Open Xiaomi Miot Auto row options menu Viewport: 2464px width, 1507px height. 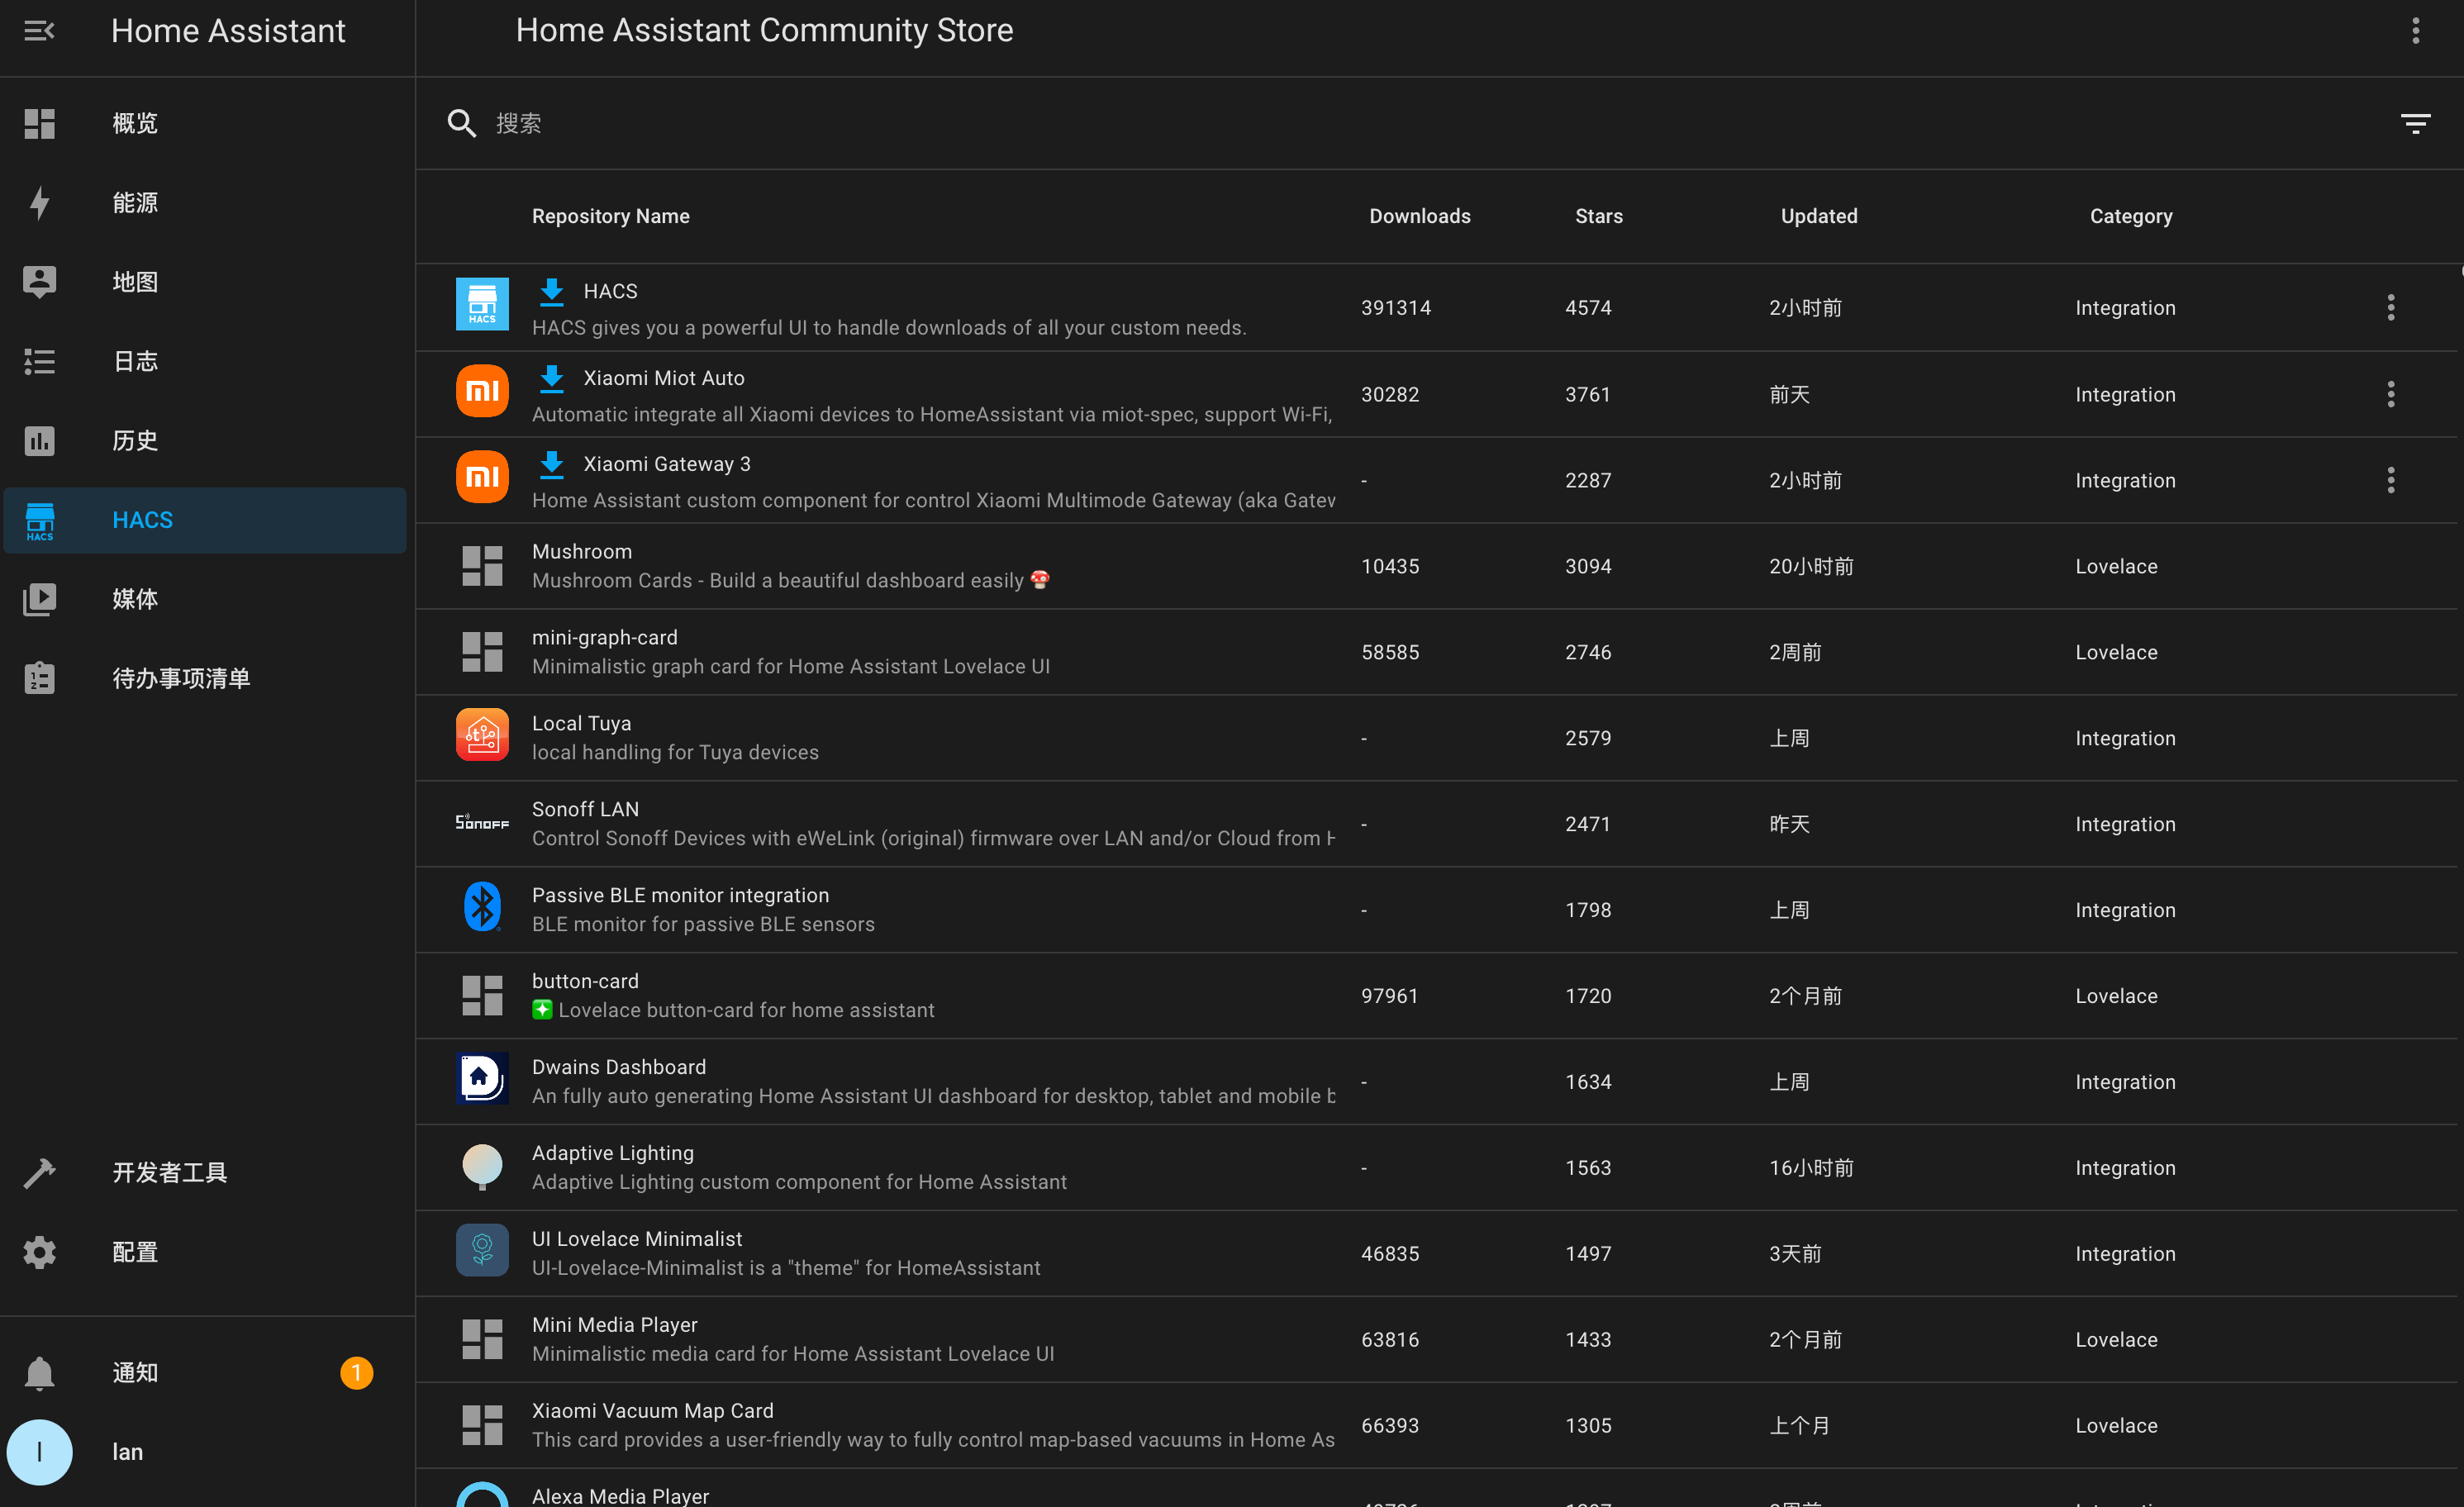[x=2391, y=394]
